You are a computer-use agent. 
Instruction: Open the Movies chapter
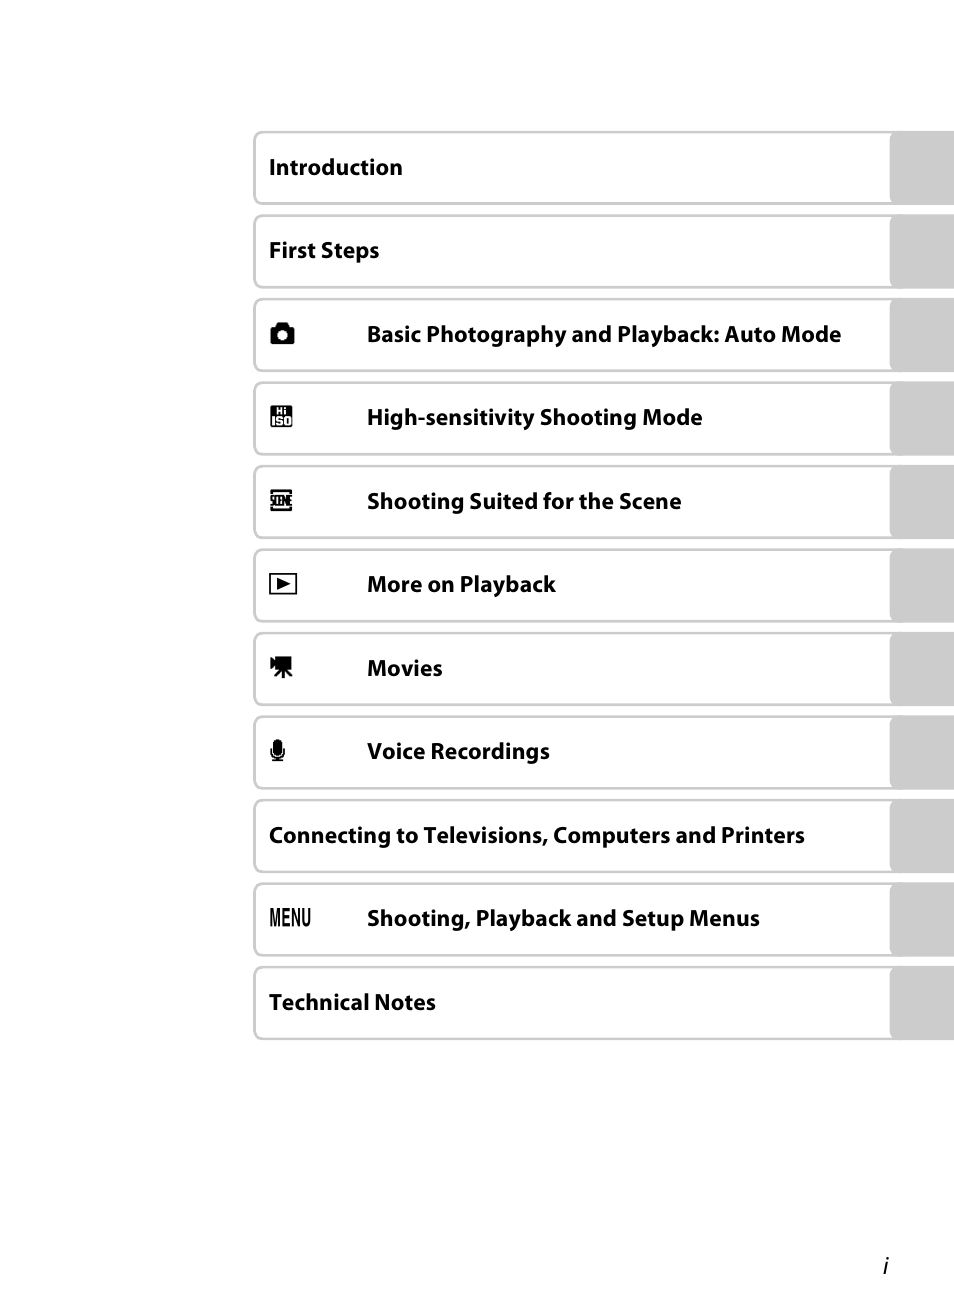pos(404,669)
